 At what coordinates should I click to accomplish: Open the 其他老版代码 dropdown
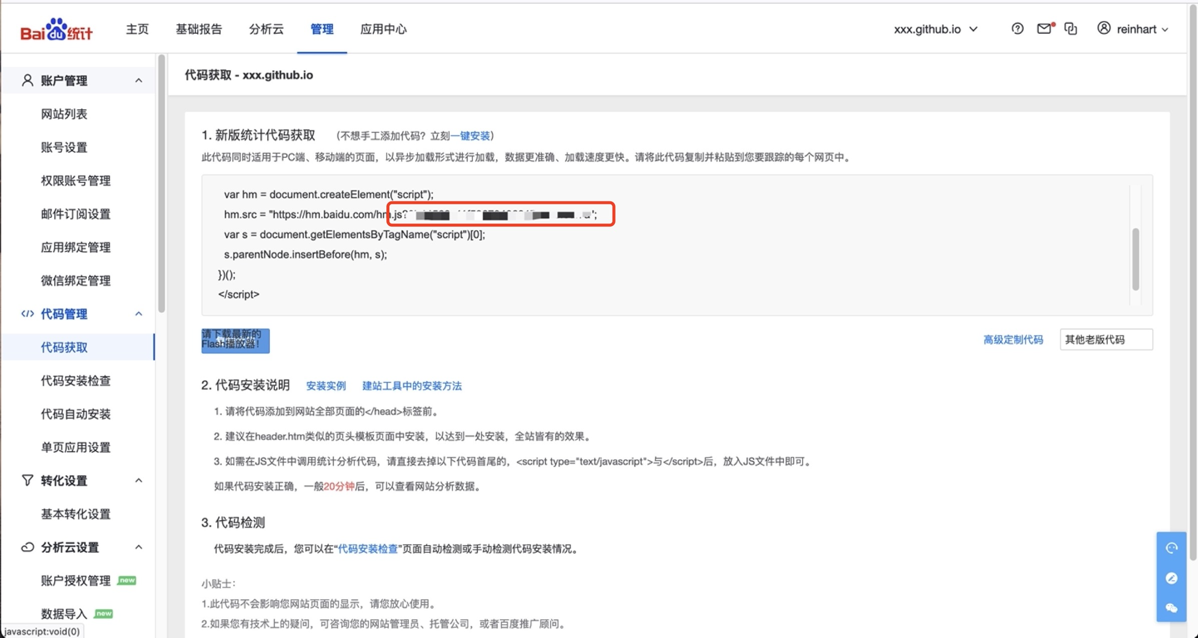tap(1105, 340)
